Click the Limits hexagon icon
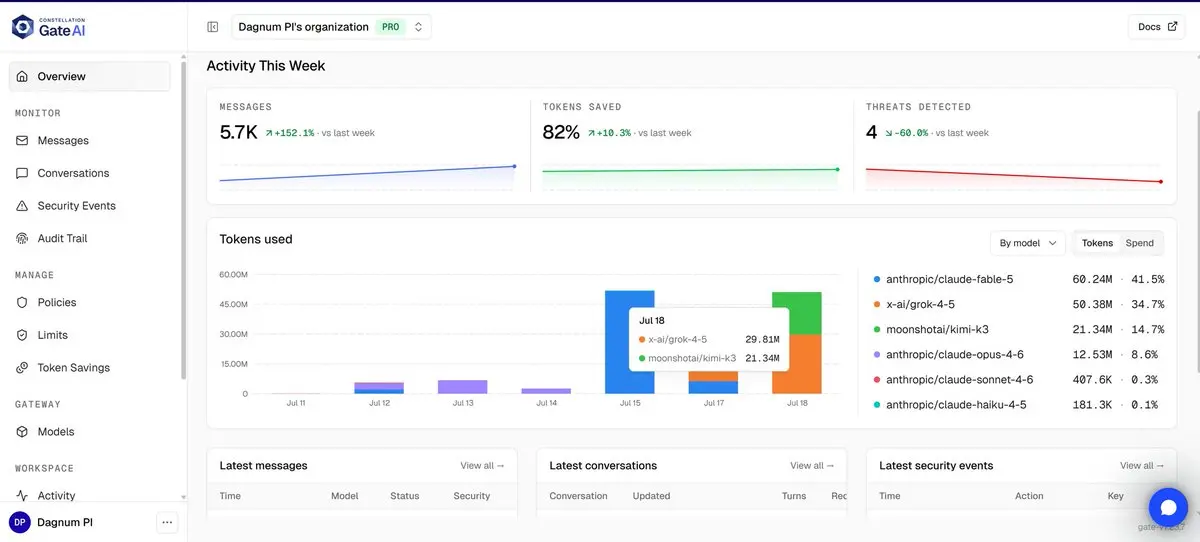Screen dimensions: 1200x542 [22, 335]
